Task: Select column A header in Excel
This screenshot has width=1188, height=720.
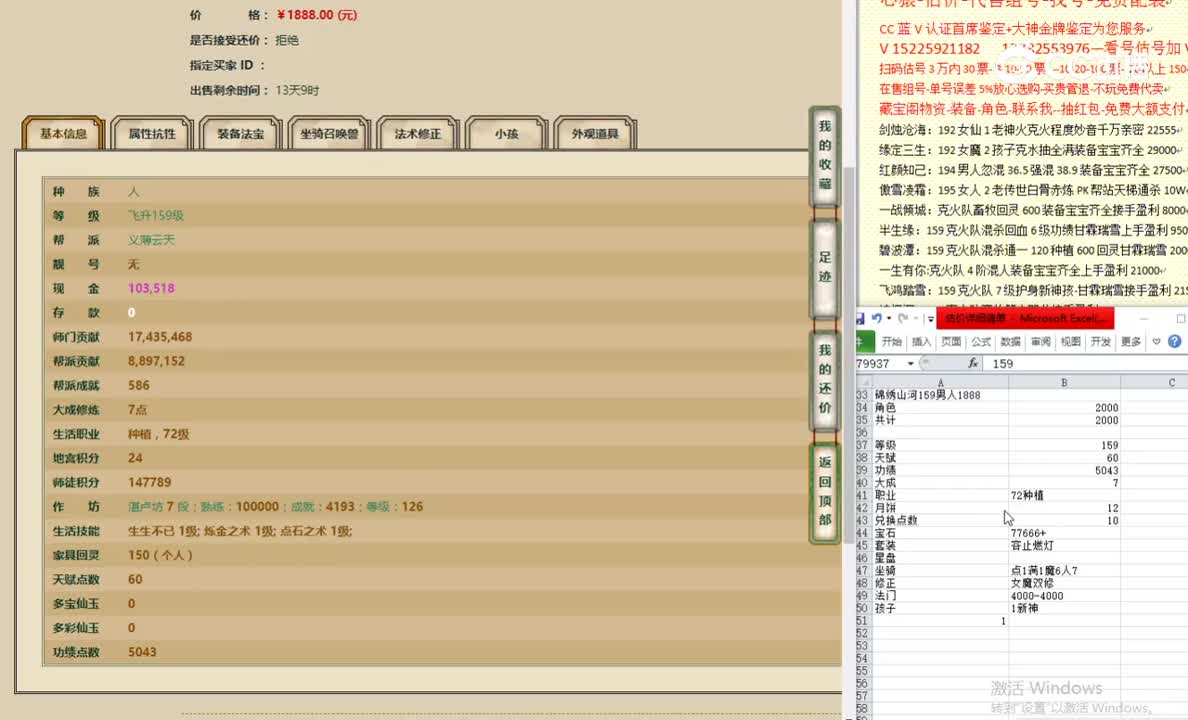Action: point(940,382)
